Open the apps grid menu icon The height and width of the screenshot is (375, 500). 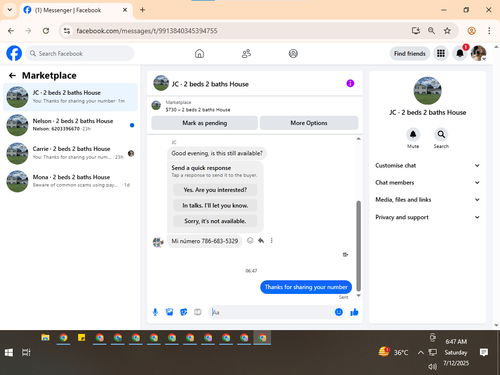click(x=441, y=53)
